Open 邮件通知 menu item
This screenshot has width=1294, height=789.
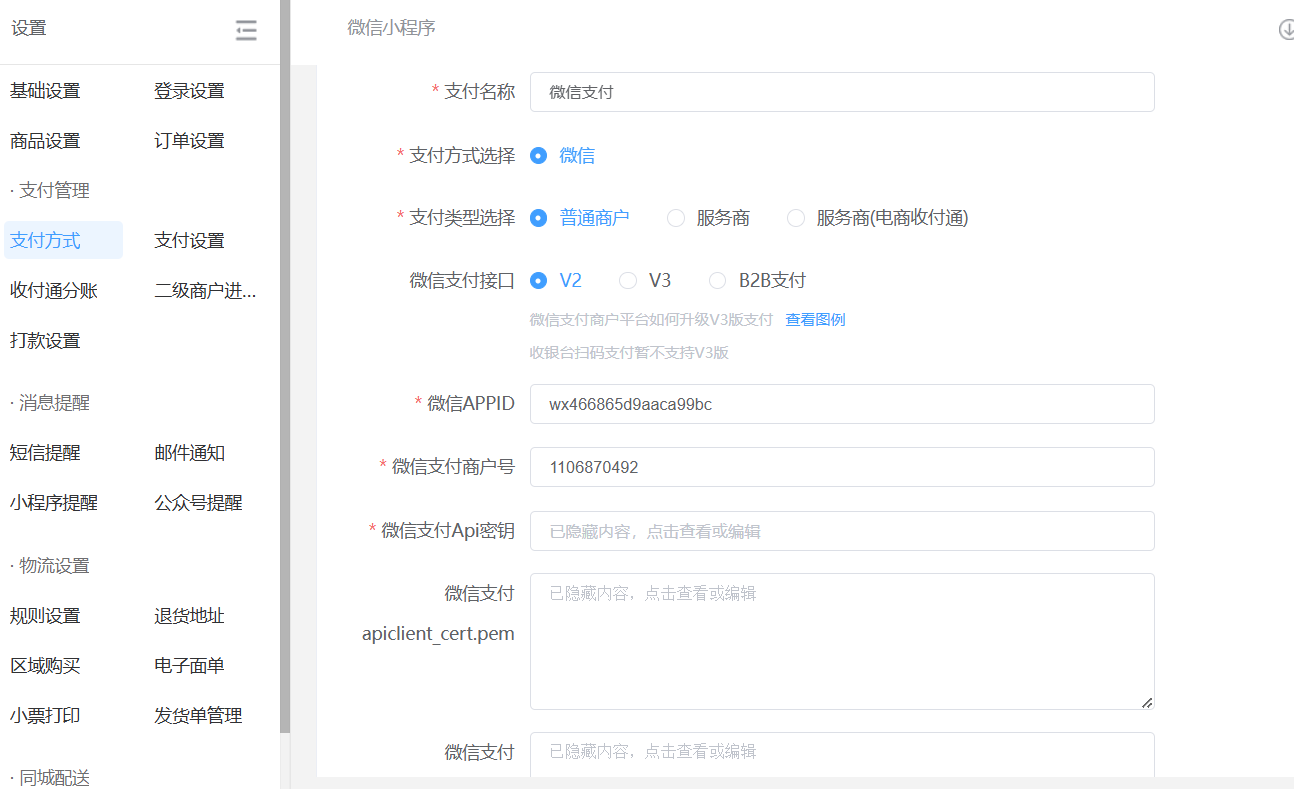189,453
